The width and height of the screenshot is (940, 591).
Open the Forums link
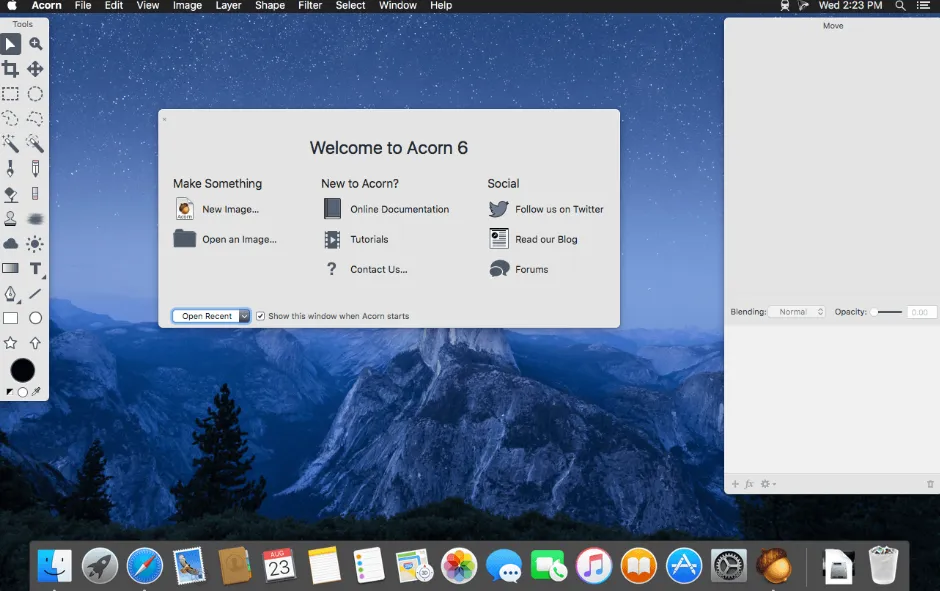point(532,269)
